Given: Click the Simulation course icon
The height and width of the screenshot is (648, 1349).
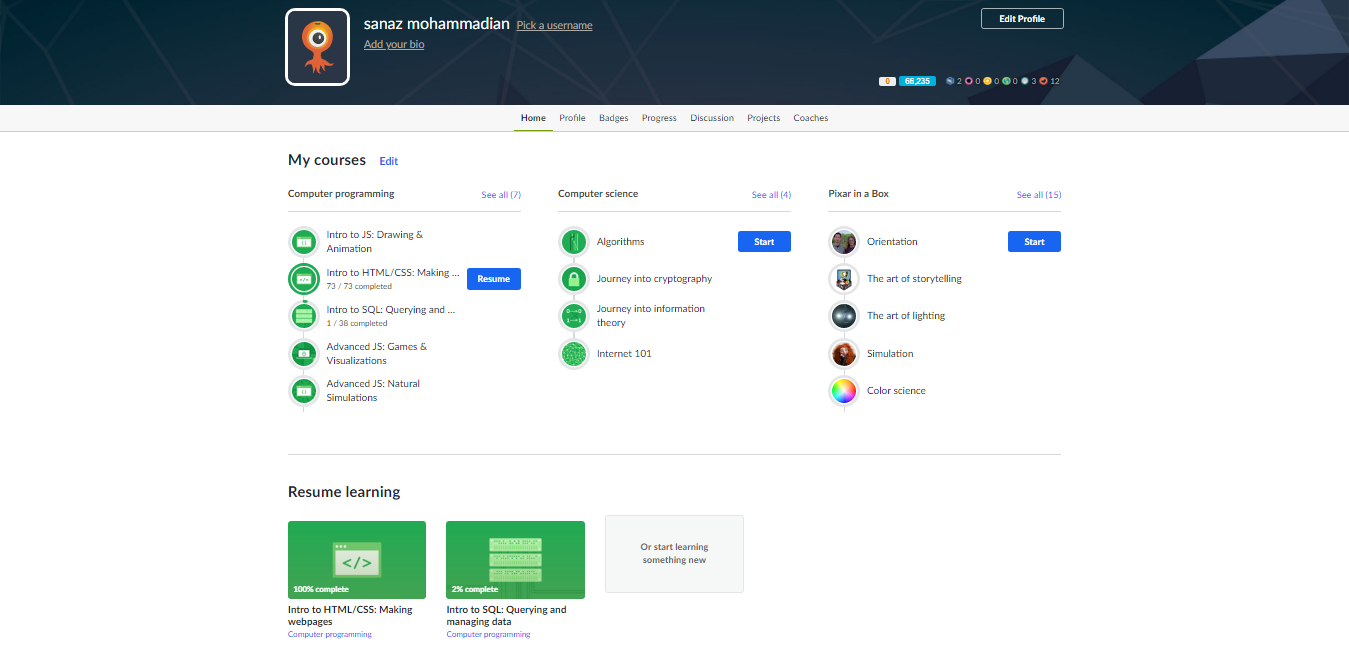Looking at the screenshot, I should (x=844, y=353).
